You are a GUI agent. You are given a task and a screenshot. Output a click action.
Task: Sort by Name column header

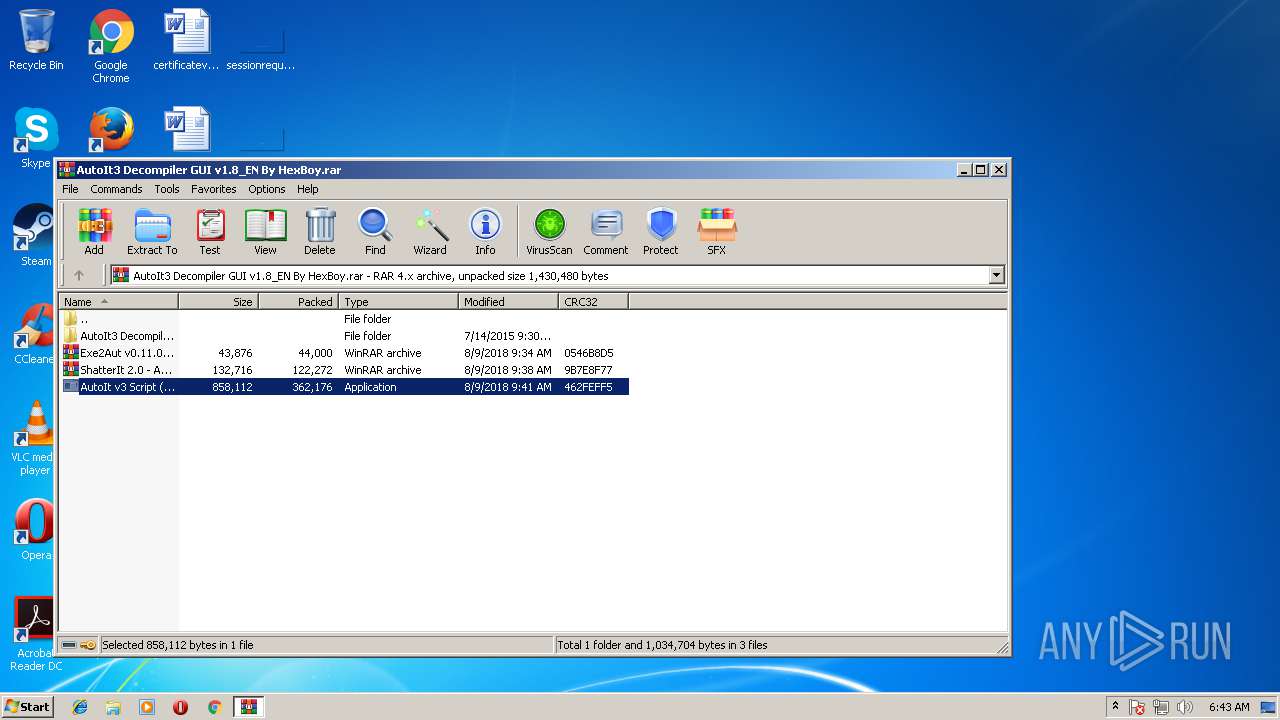click(119, 301)
